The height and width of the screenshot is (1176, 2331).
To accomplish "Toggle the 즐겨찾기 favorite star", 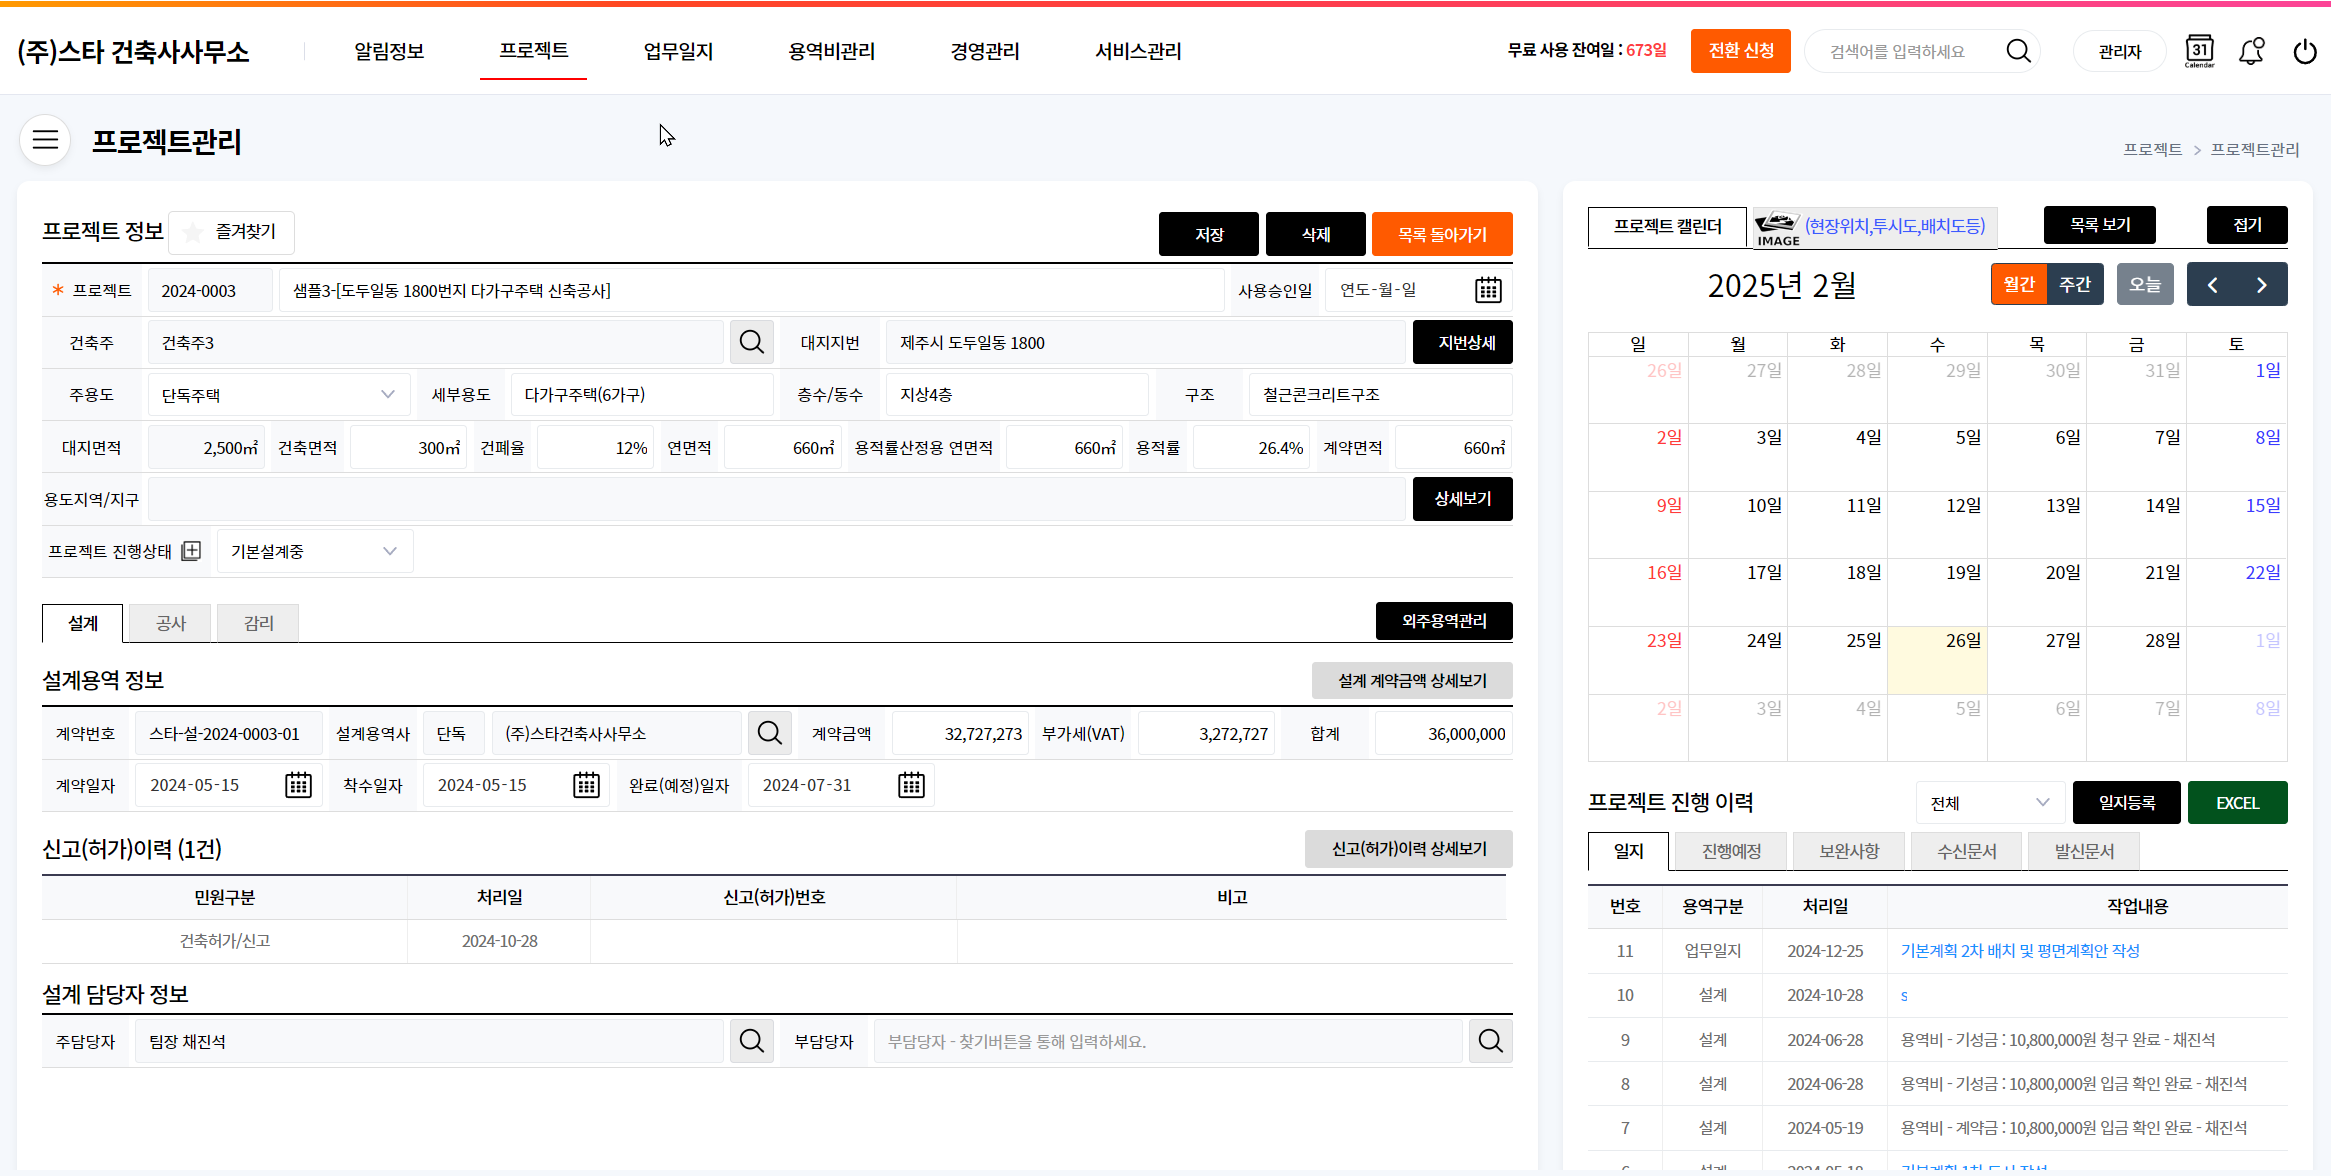I will [x=194, y=232].
